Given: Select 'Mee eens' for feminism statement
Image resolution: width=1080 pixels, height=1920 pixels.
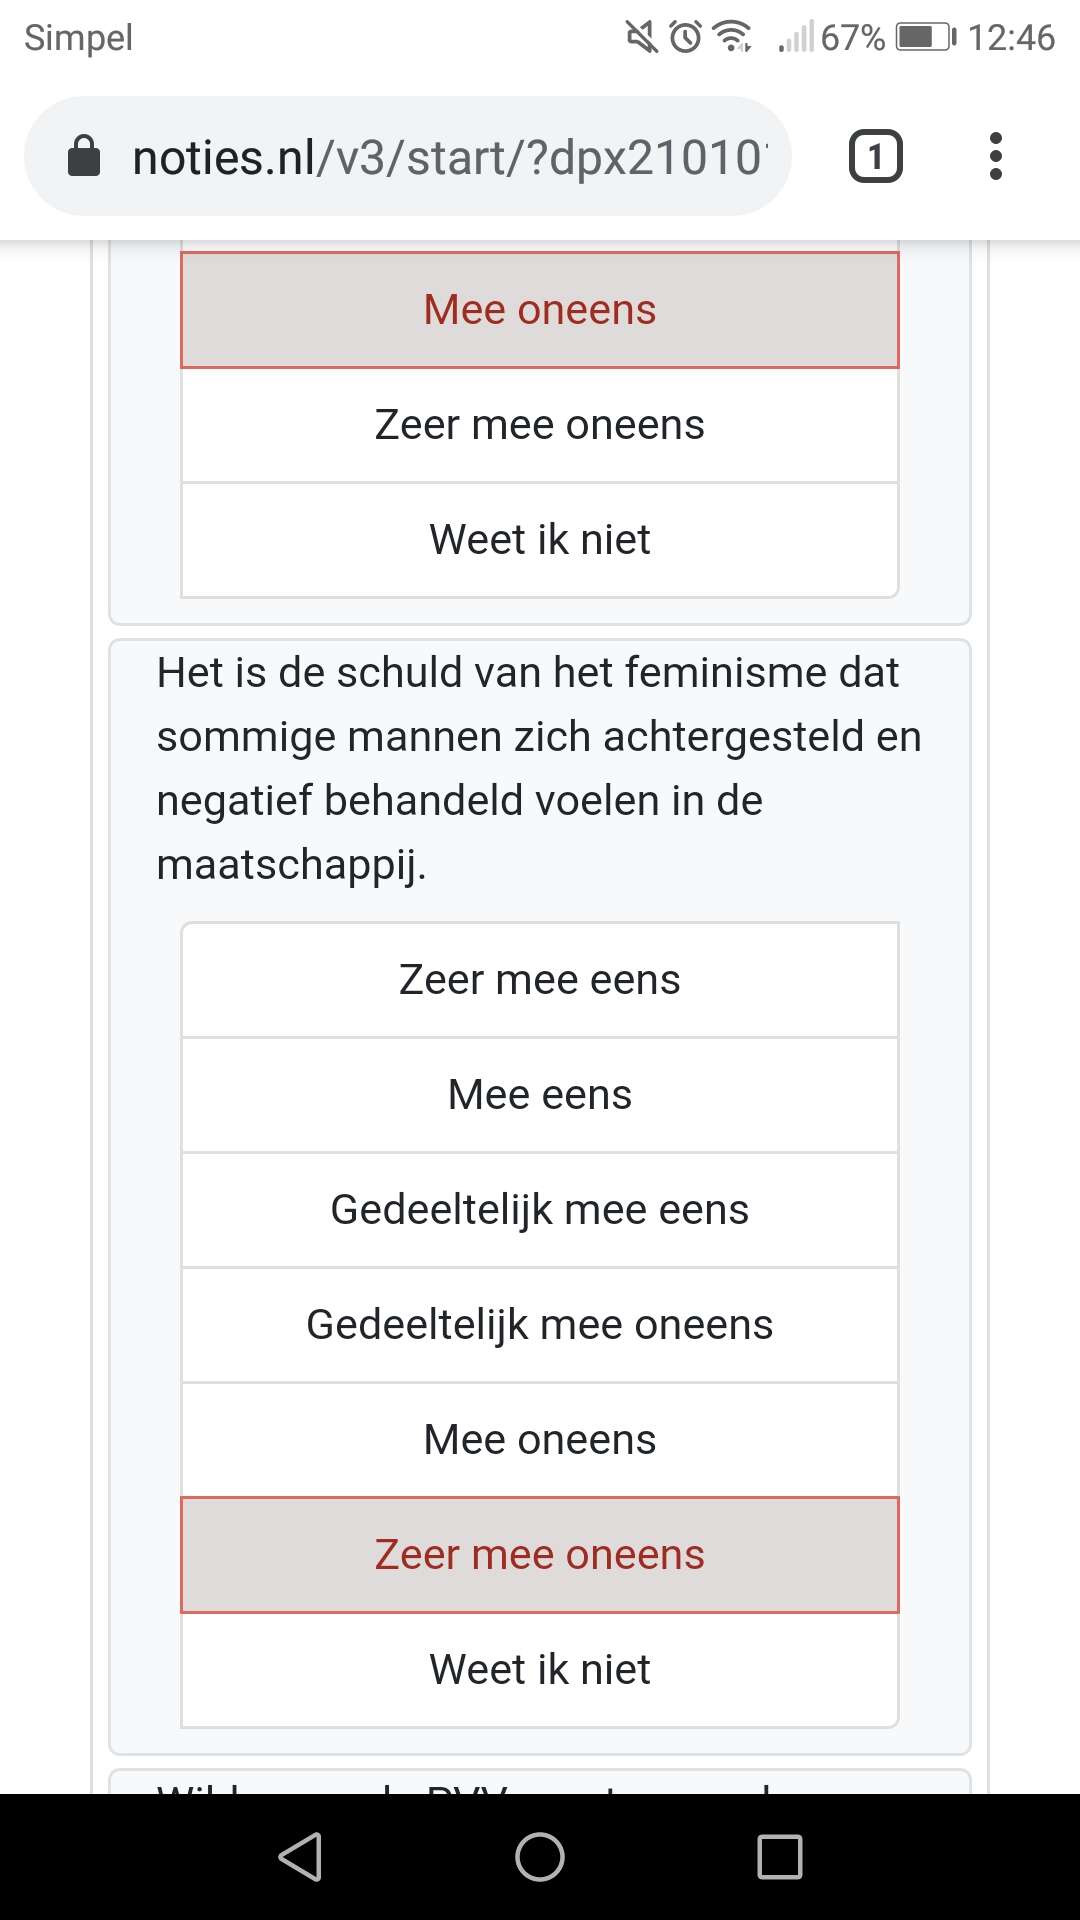Looking at the screenshot, I should (540, 1095).
